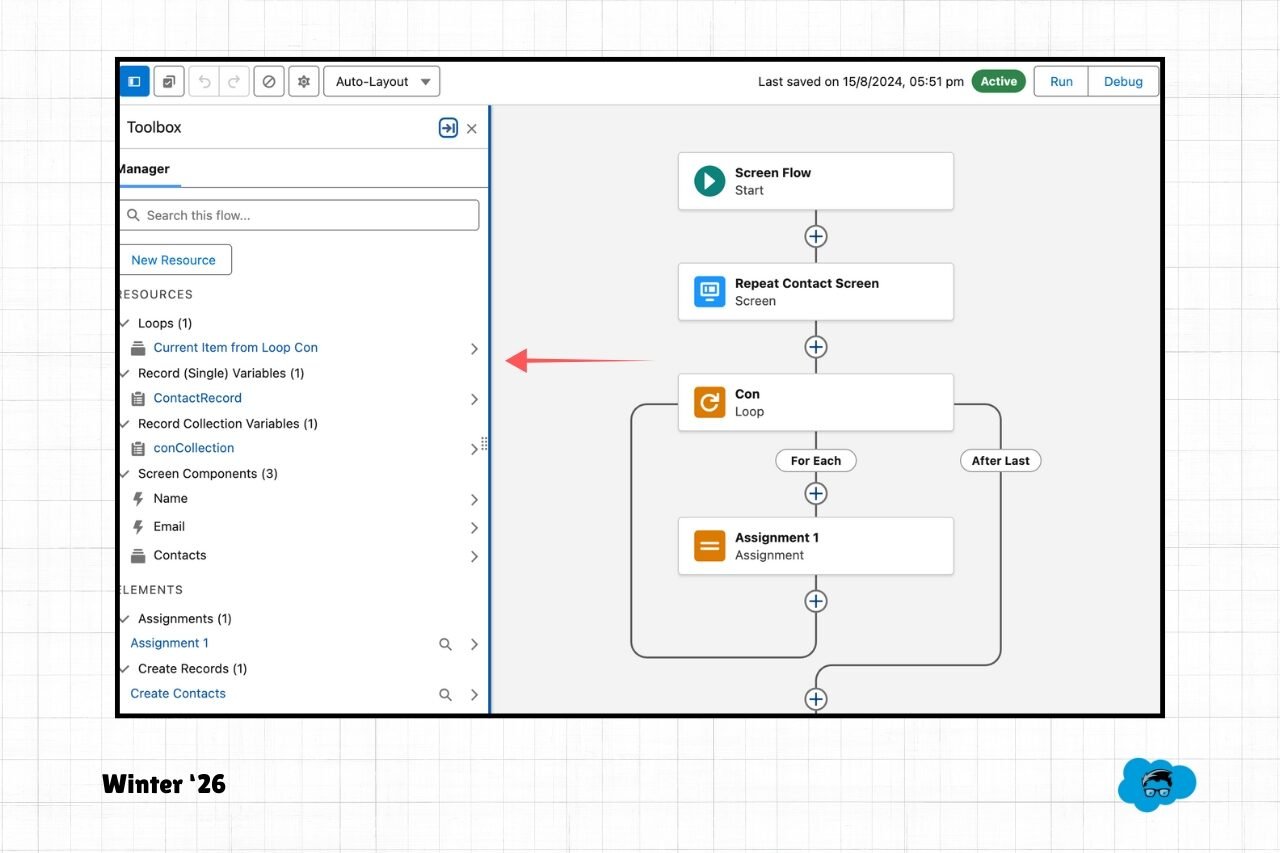Locate Create Contacts with magnifier icon
This screenshot has width=1280, height=853.
(446, 694)
